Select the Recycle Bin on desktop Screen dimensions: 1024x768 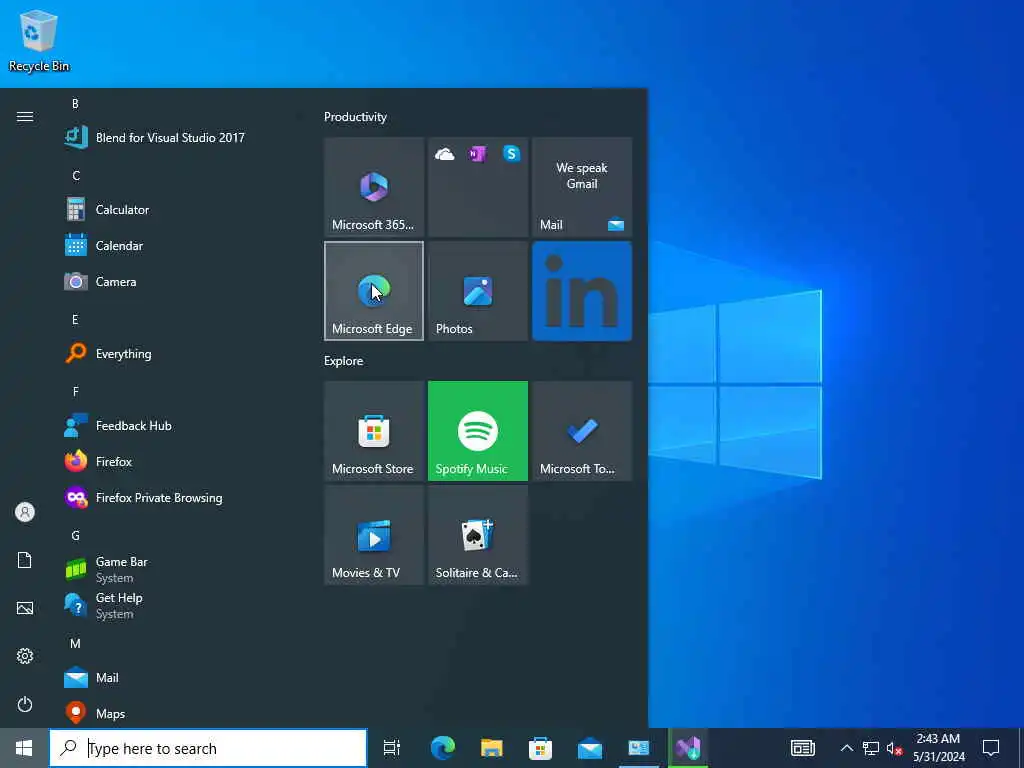point(39,40)
